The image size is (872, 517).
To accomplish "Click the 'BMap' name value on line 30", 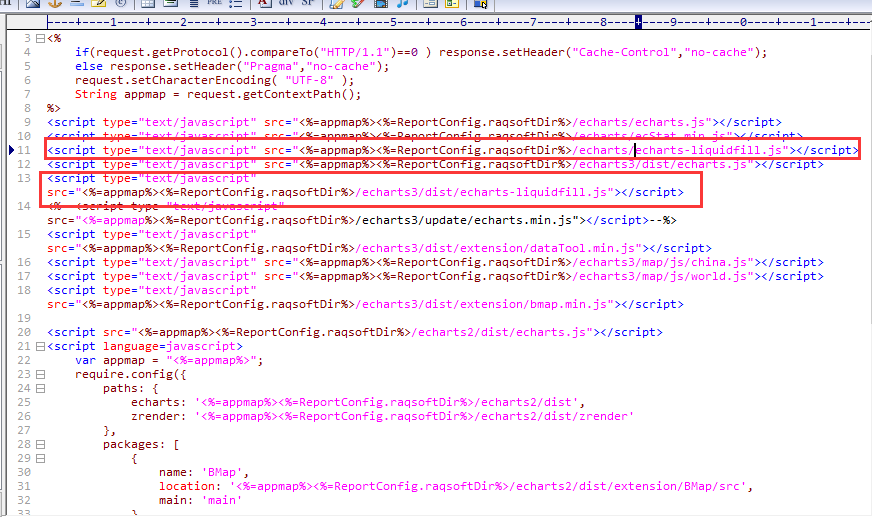I will point(221,472).
